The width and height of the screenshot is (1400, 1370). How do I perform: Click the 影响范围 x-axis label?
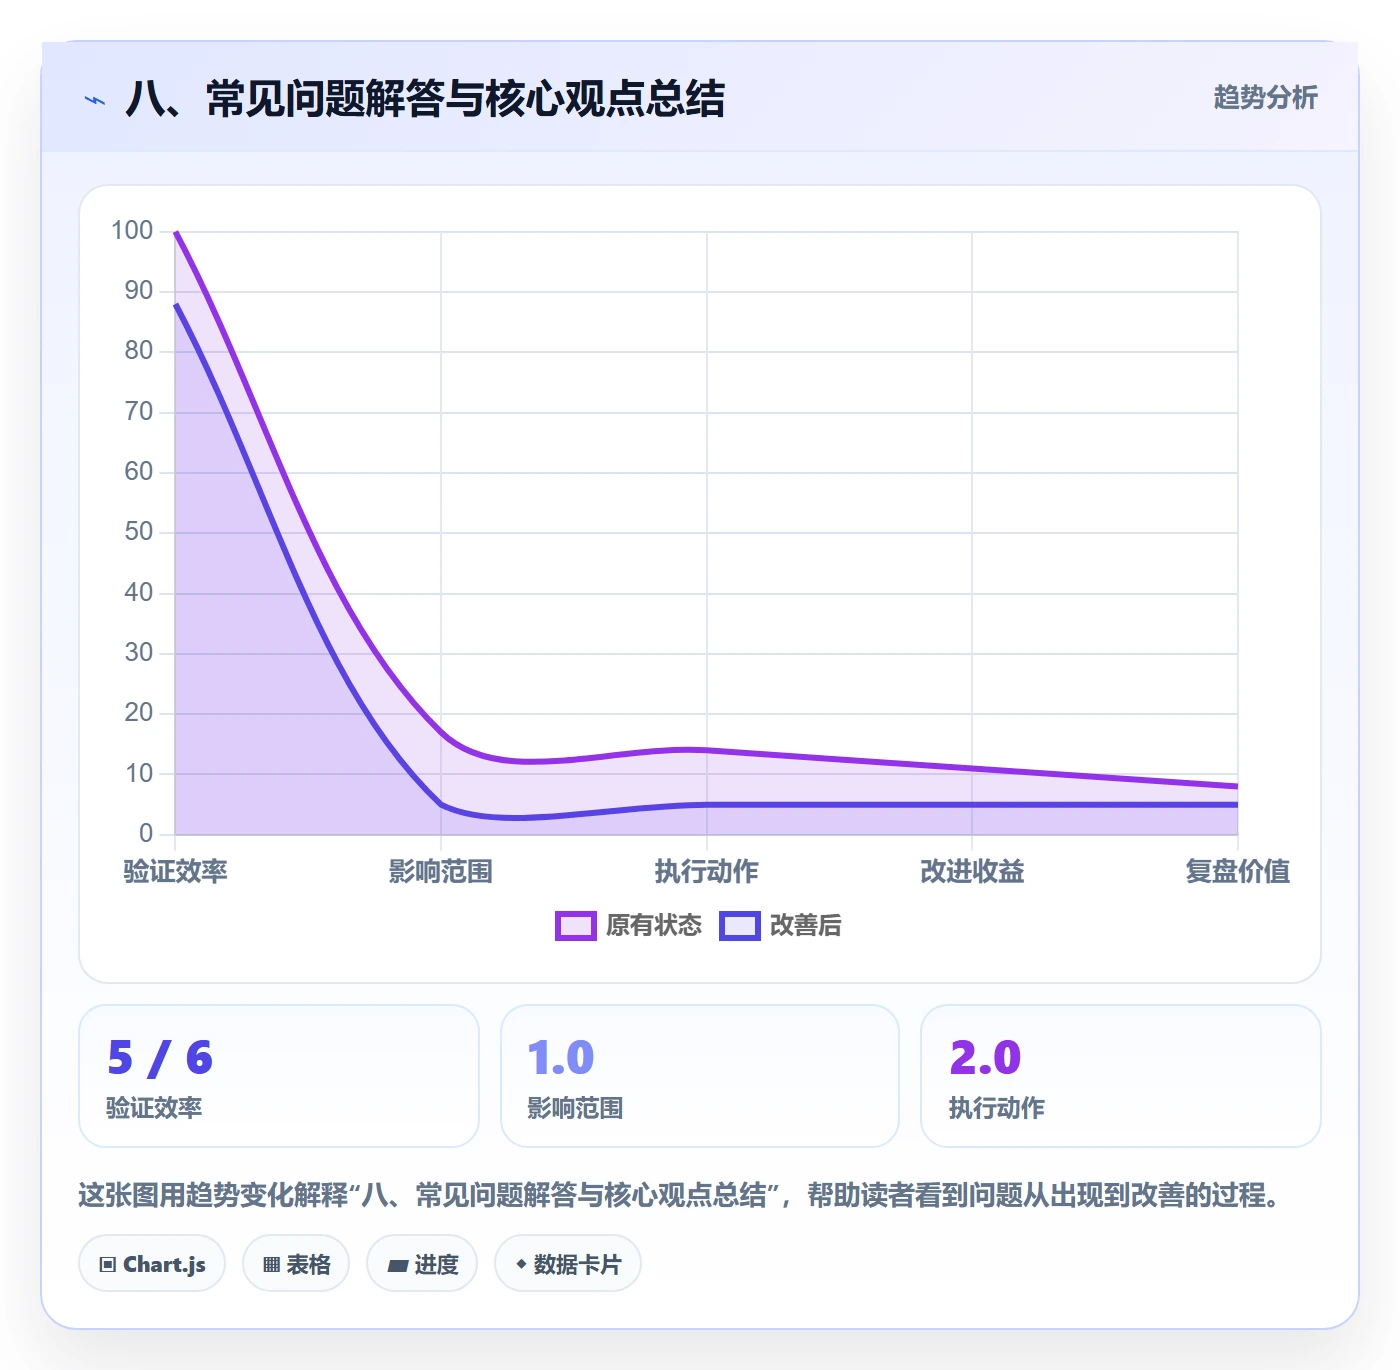[x=441, y=872]
